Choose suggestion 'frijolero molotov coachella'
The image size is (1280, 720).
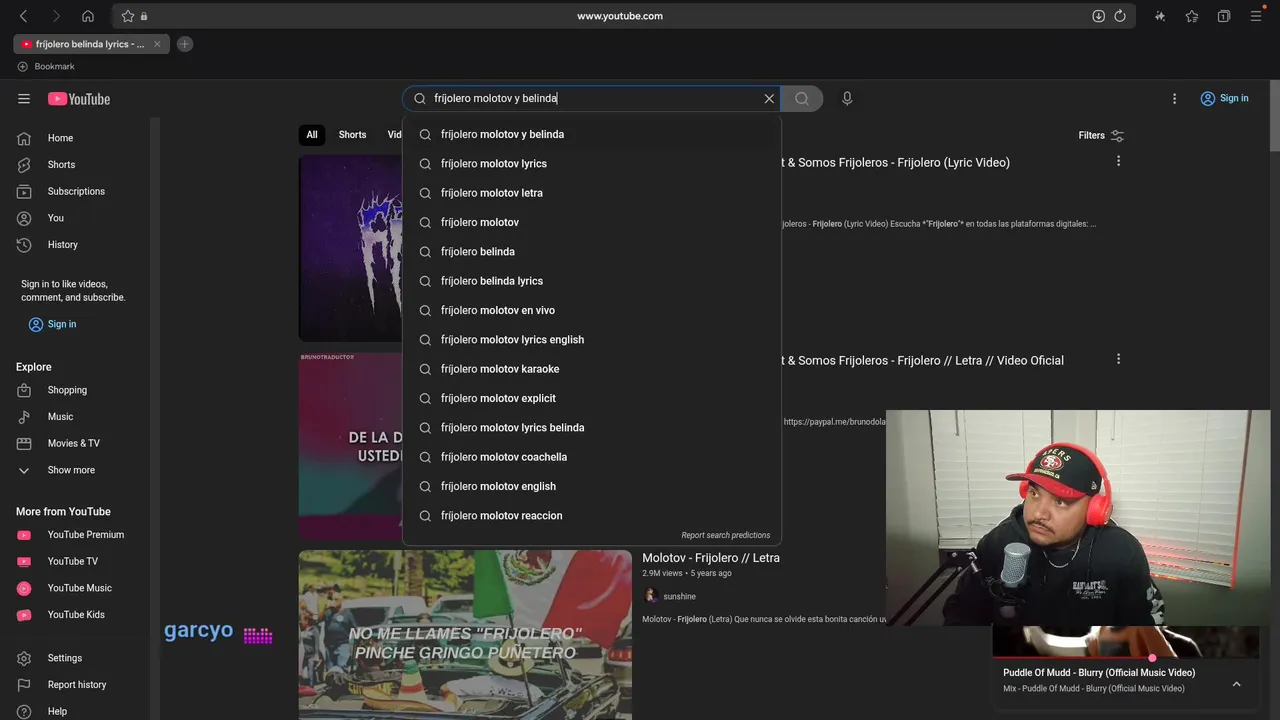click(x=592, y=457)
